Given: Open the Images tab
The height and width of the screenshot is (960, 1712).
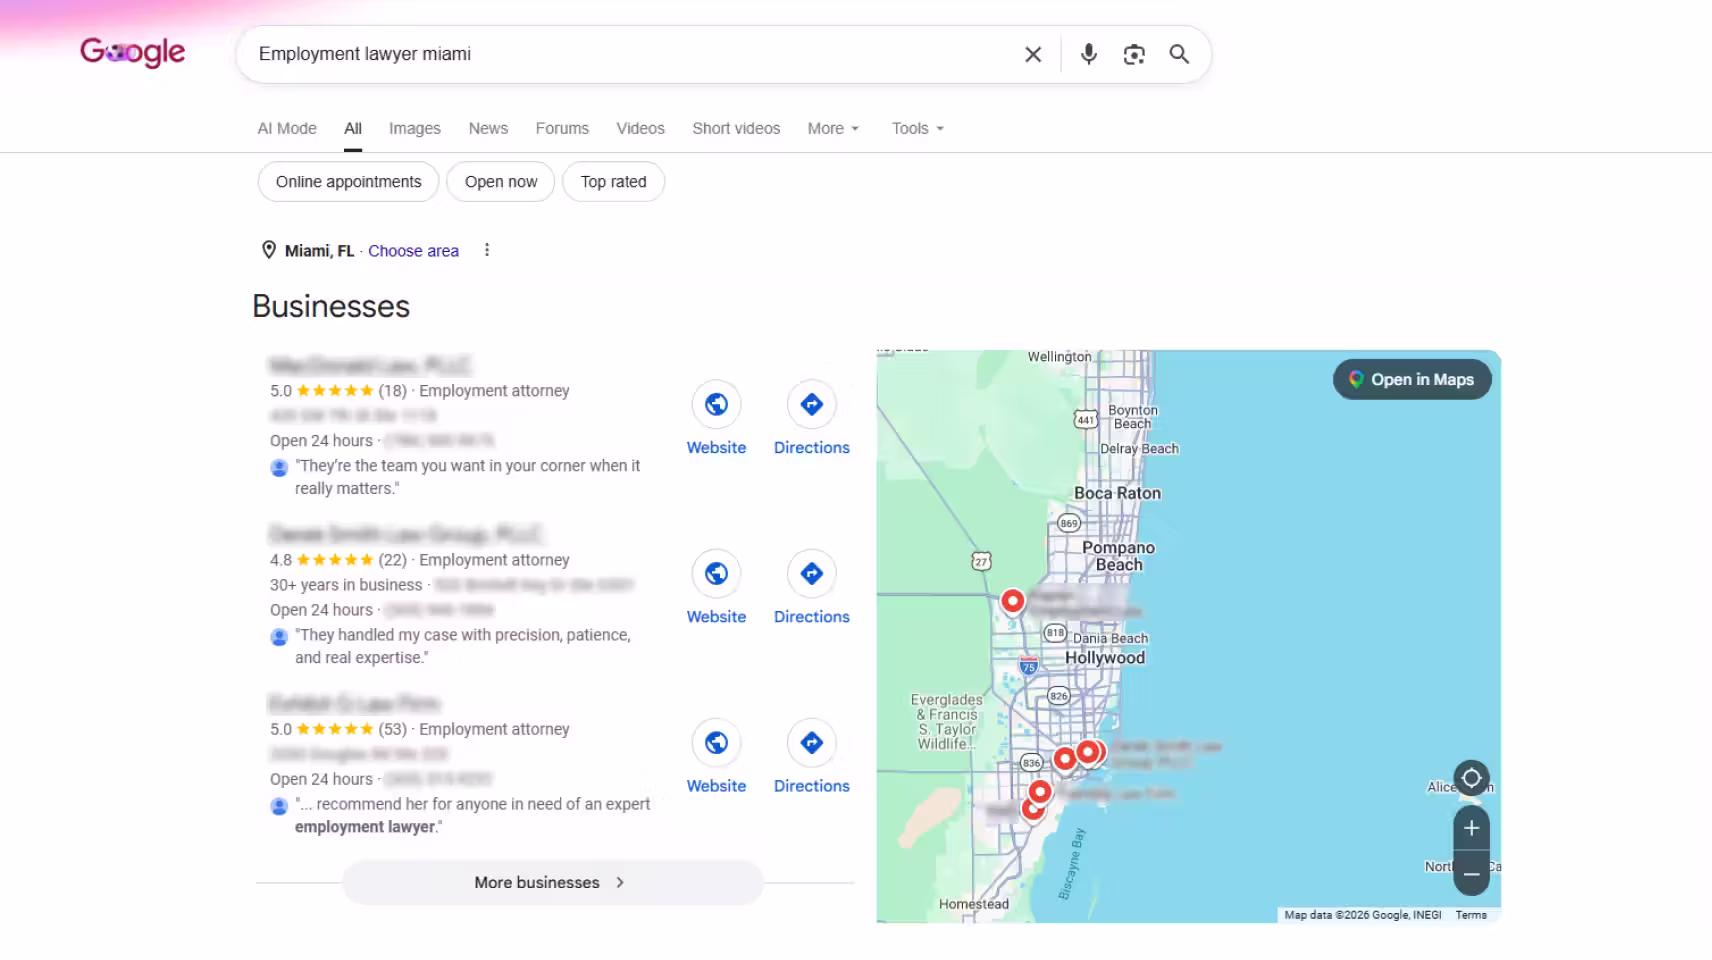Looking at the screenshot, I should [415, 128].
